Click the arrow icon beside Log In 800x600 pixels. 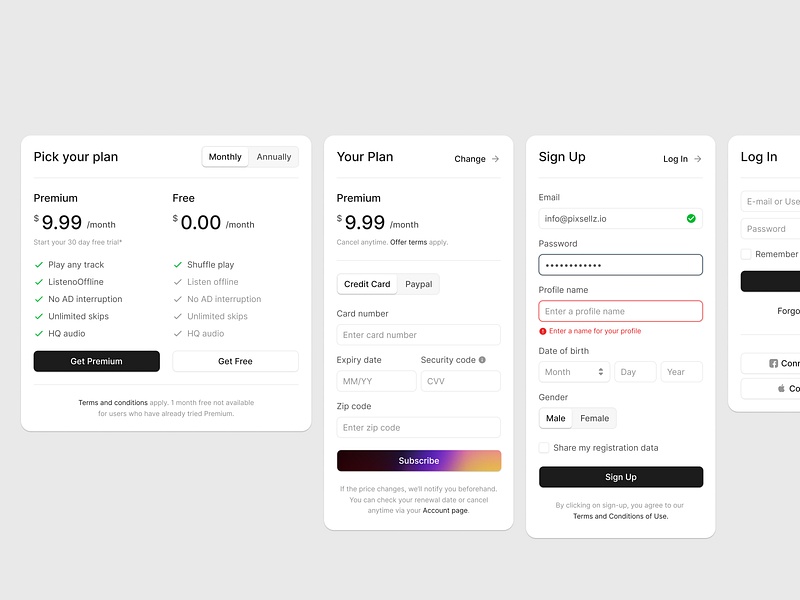coord(698,159)
